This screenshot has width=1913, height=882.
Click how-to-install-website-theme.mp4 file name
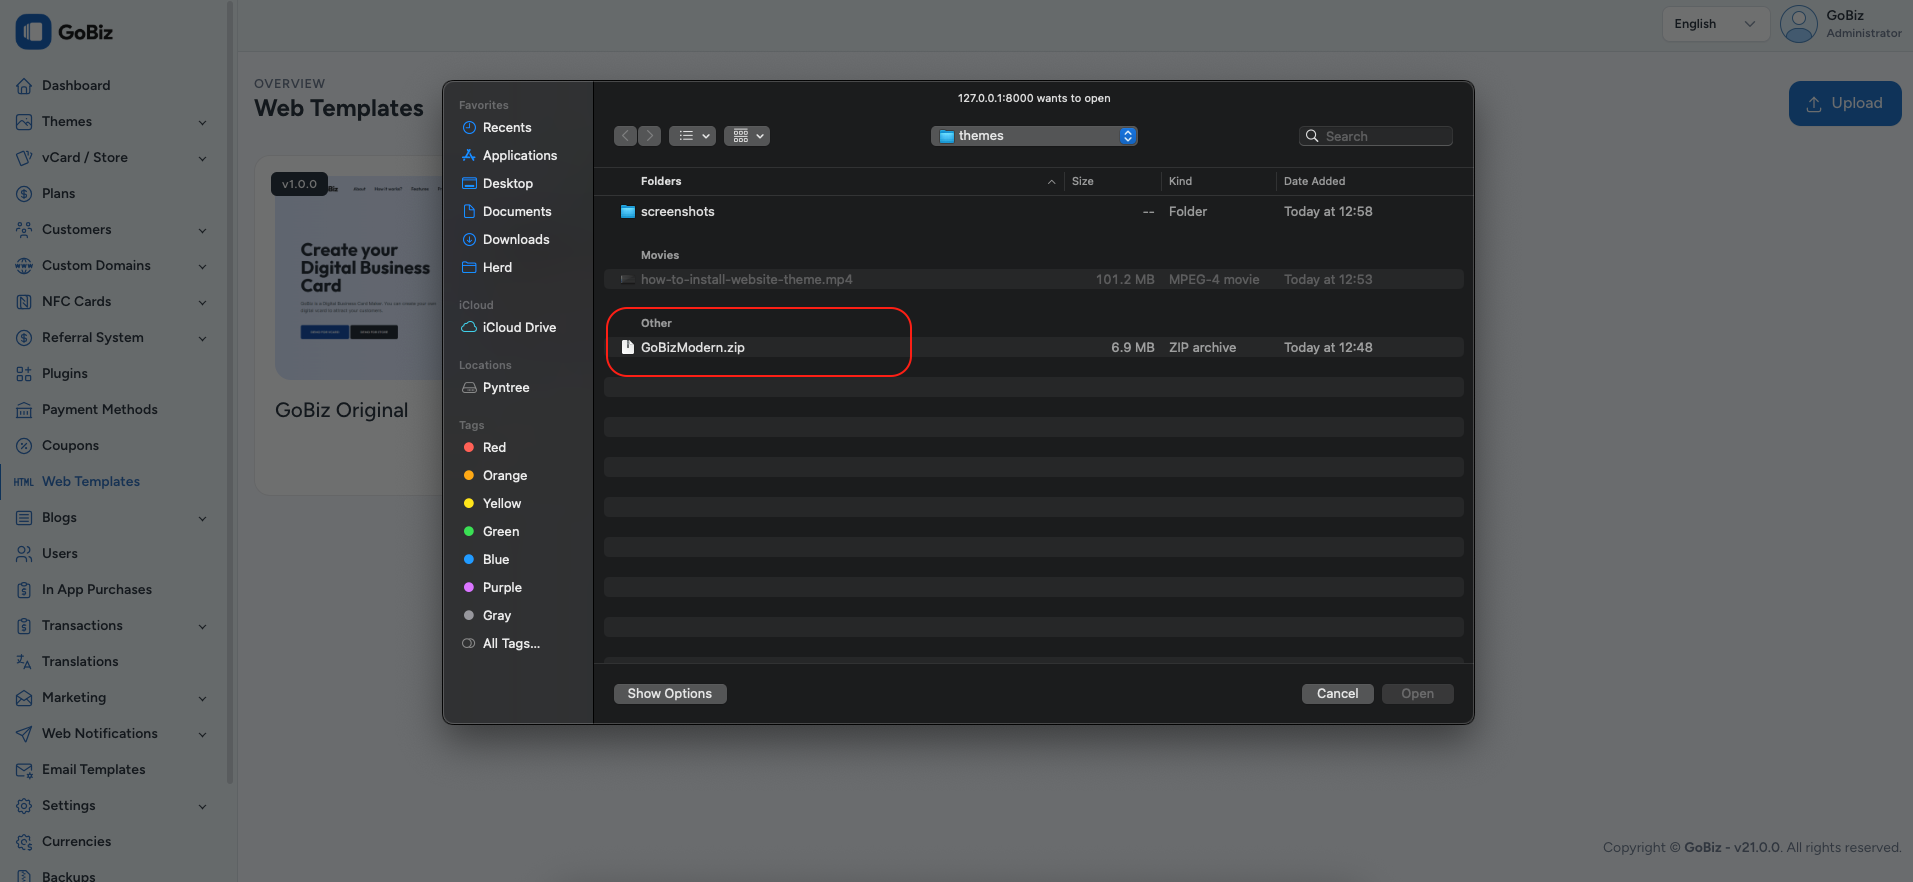(x=747, y=280)
